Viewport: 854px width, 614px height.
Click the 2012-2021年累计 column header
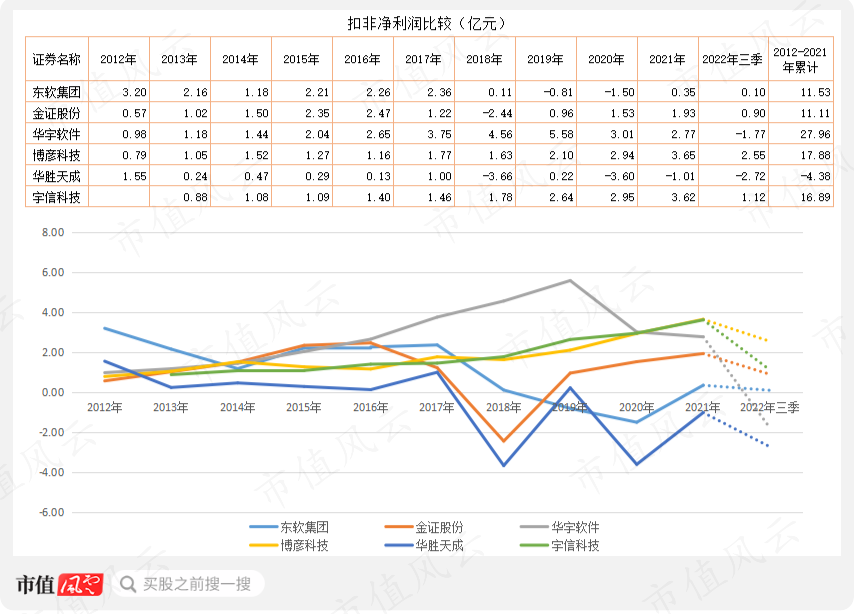pos(801,59)
